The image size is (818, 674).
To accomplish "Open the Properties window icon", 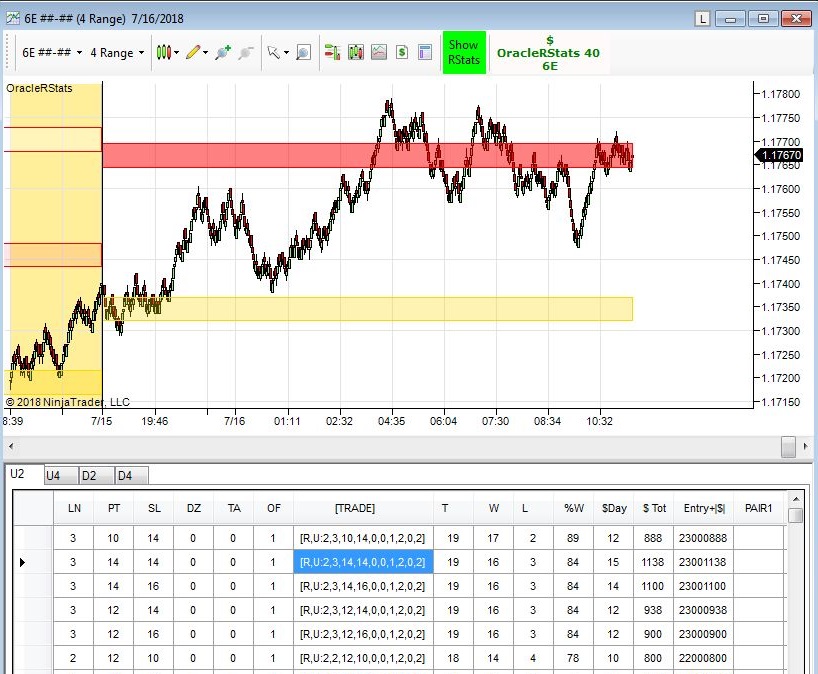I will (425, 52).
